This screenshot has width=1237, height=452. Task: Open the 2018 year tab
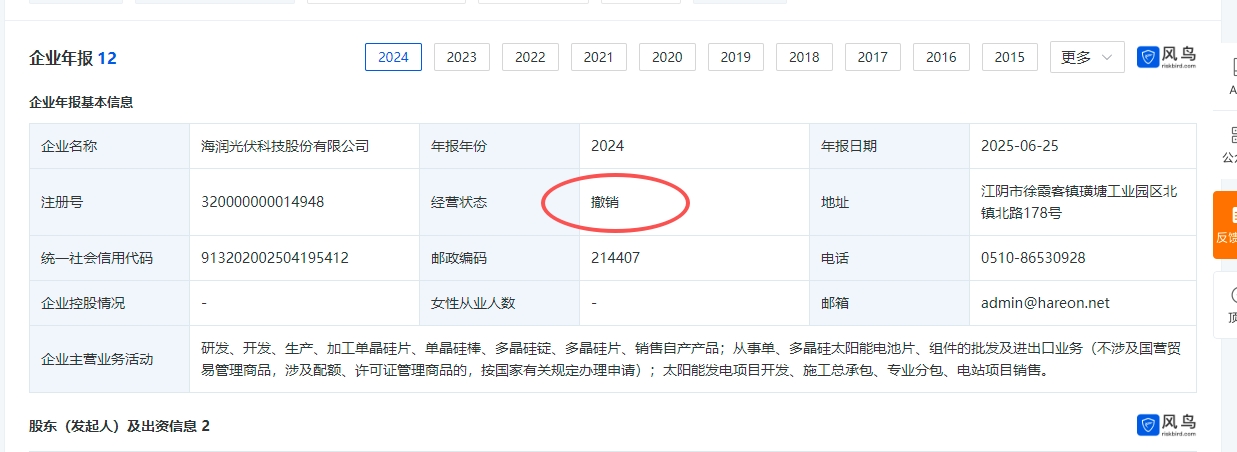pyautogui.click(x=804, y=57)
